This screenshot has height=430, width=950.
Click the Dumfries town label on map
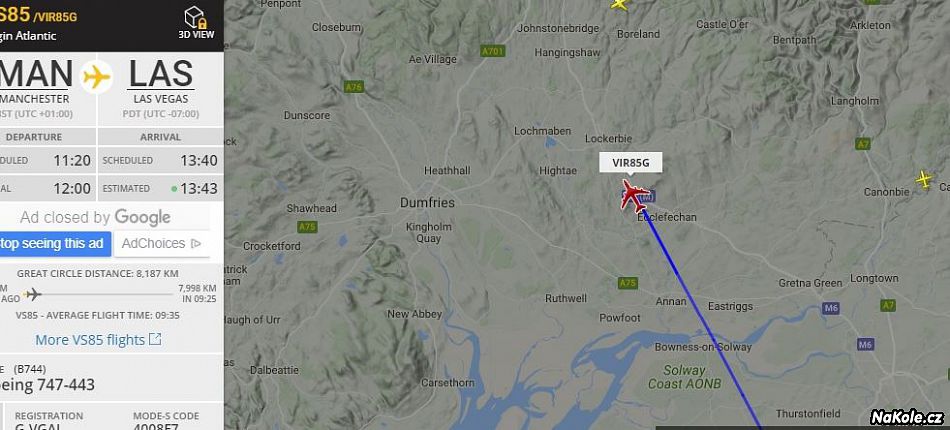427,203
